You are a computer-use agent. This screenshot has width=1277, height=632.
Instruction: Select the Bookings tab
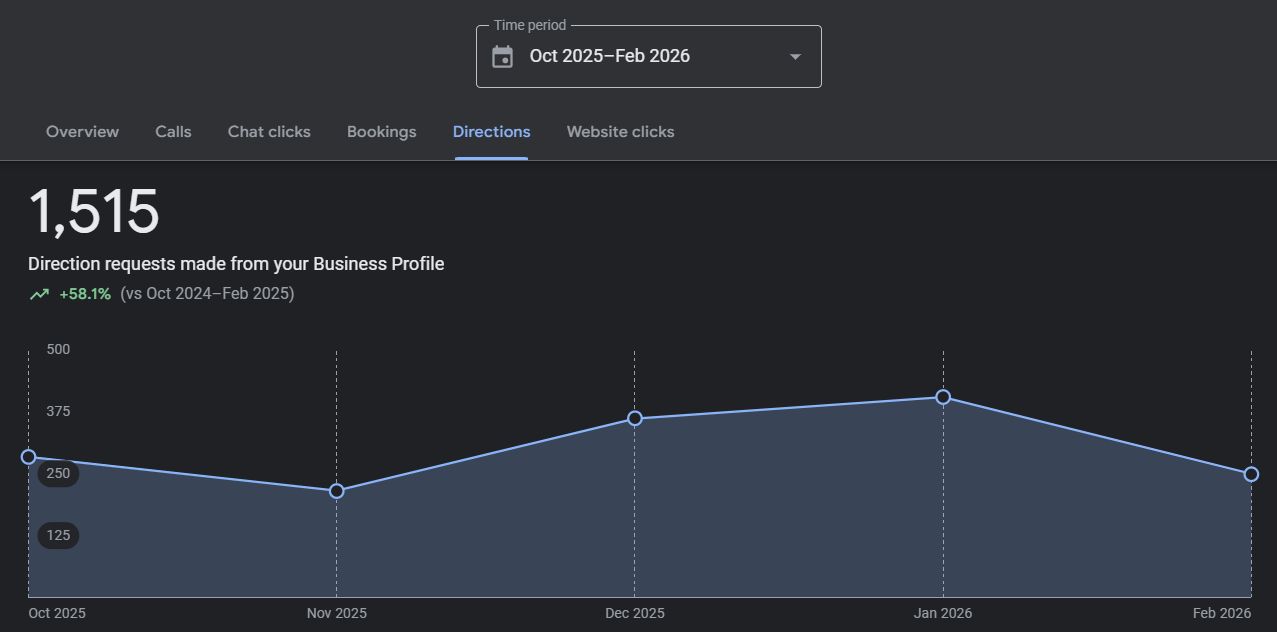[381, 132]
